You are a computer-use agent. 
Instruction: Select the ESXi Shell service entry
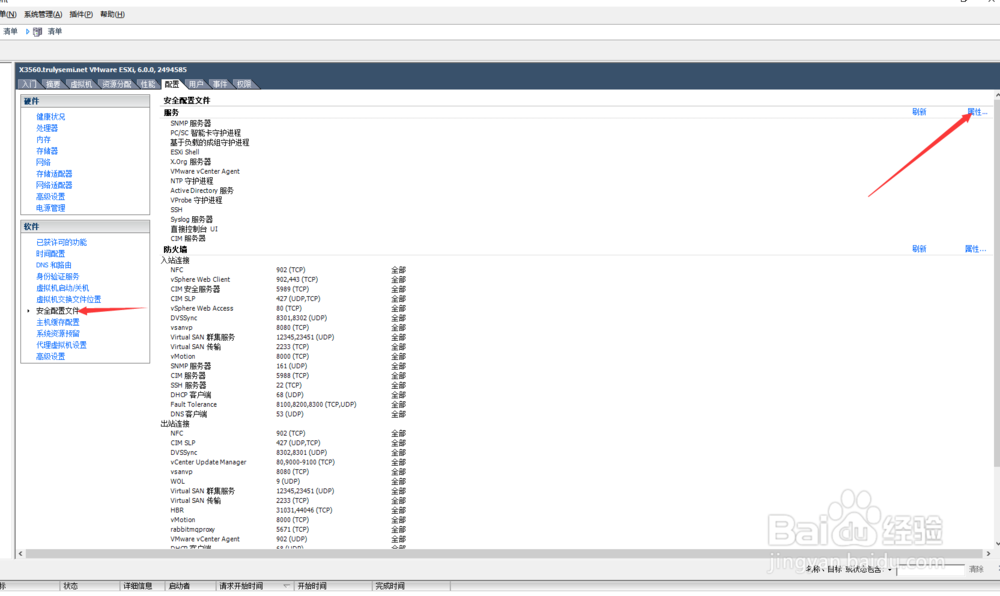[x=185, y=152]
